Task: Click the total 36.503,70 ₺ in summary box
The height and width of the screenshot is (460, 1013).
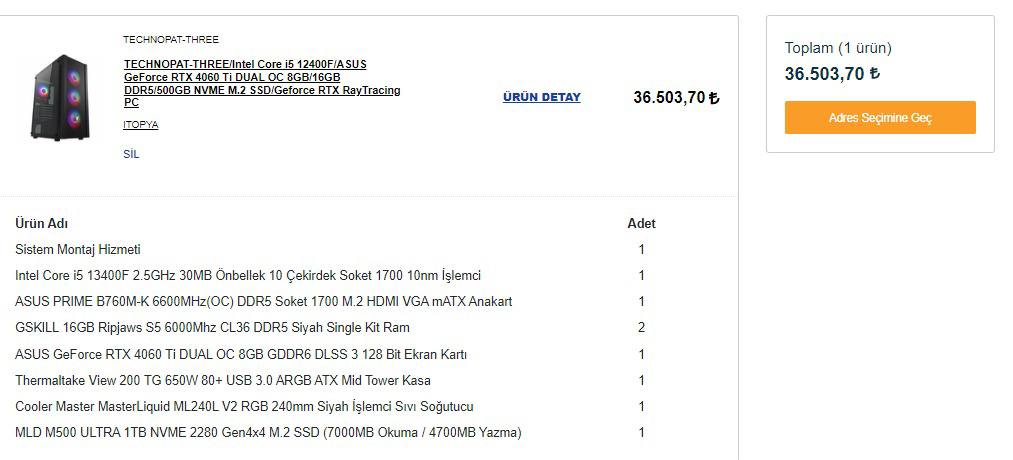Action: click(x=832, y=74)
